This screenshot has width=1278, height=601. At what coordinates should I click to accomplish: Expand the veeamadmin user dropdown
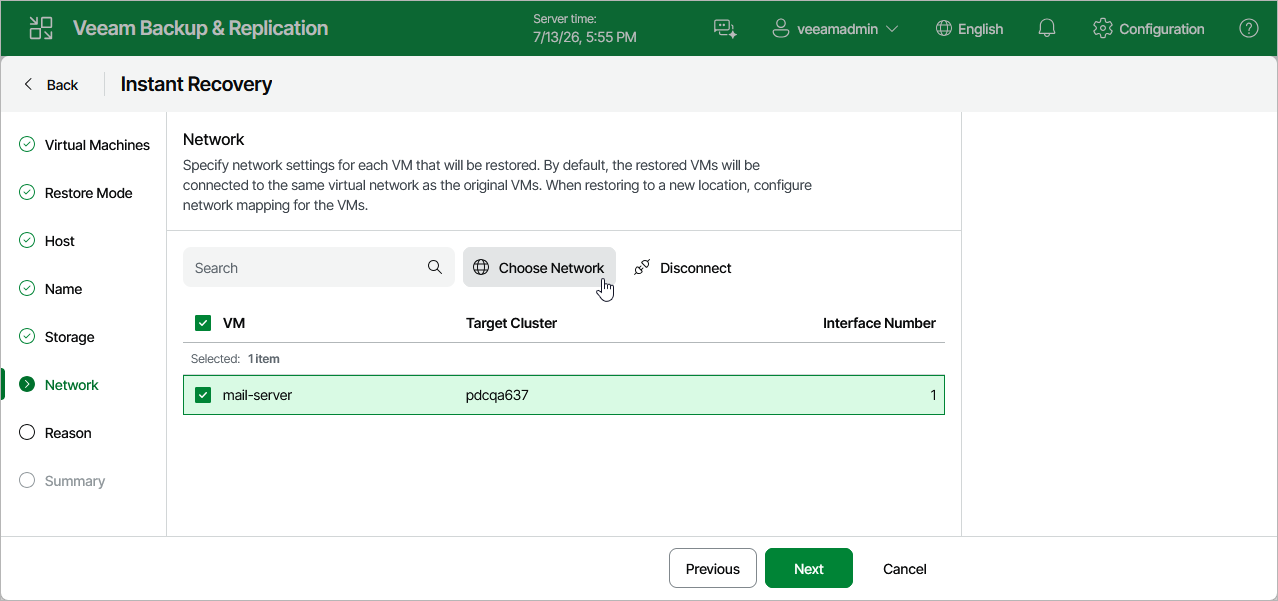(x=836, y=29)
